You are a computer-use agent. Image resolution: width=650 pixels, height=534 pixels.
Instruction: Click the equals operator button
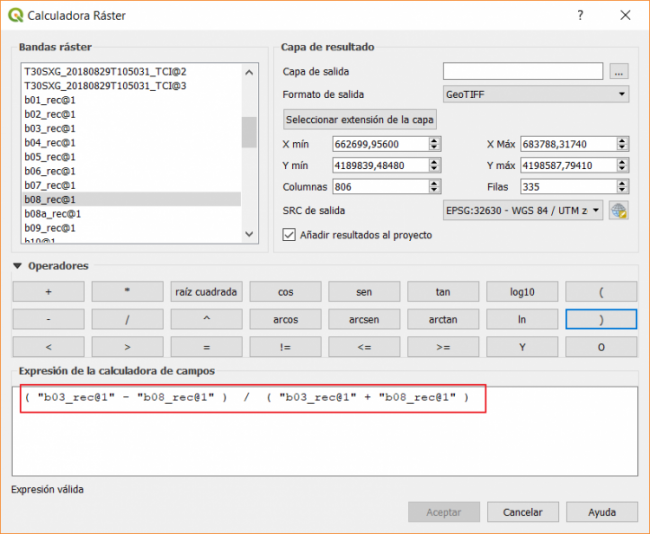(206, 347)
